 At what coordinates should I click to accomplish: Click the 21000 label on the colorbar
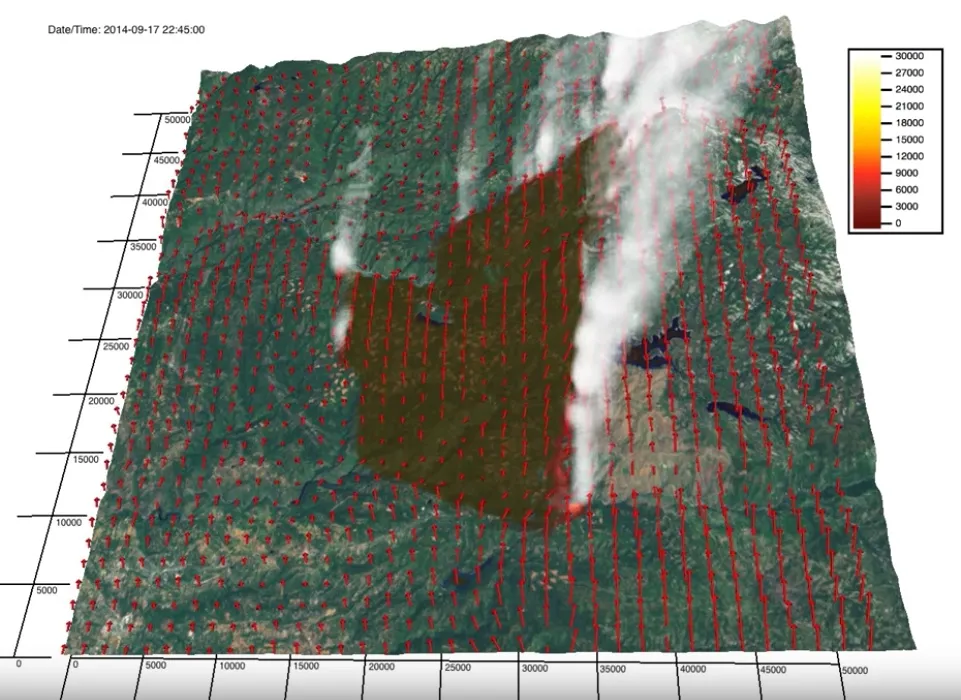[x=910, y=106]
